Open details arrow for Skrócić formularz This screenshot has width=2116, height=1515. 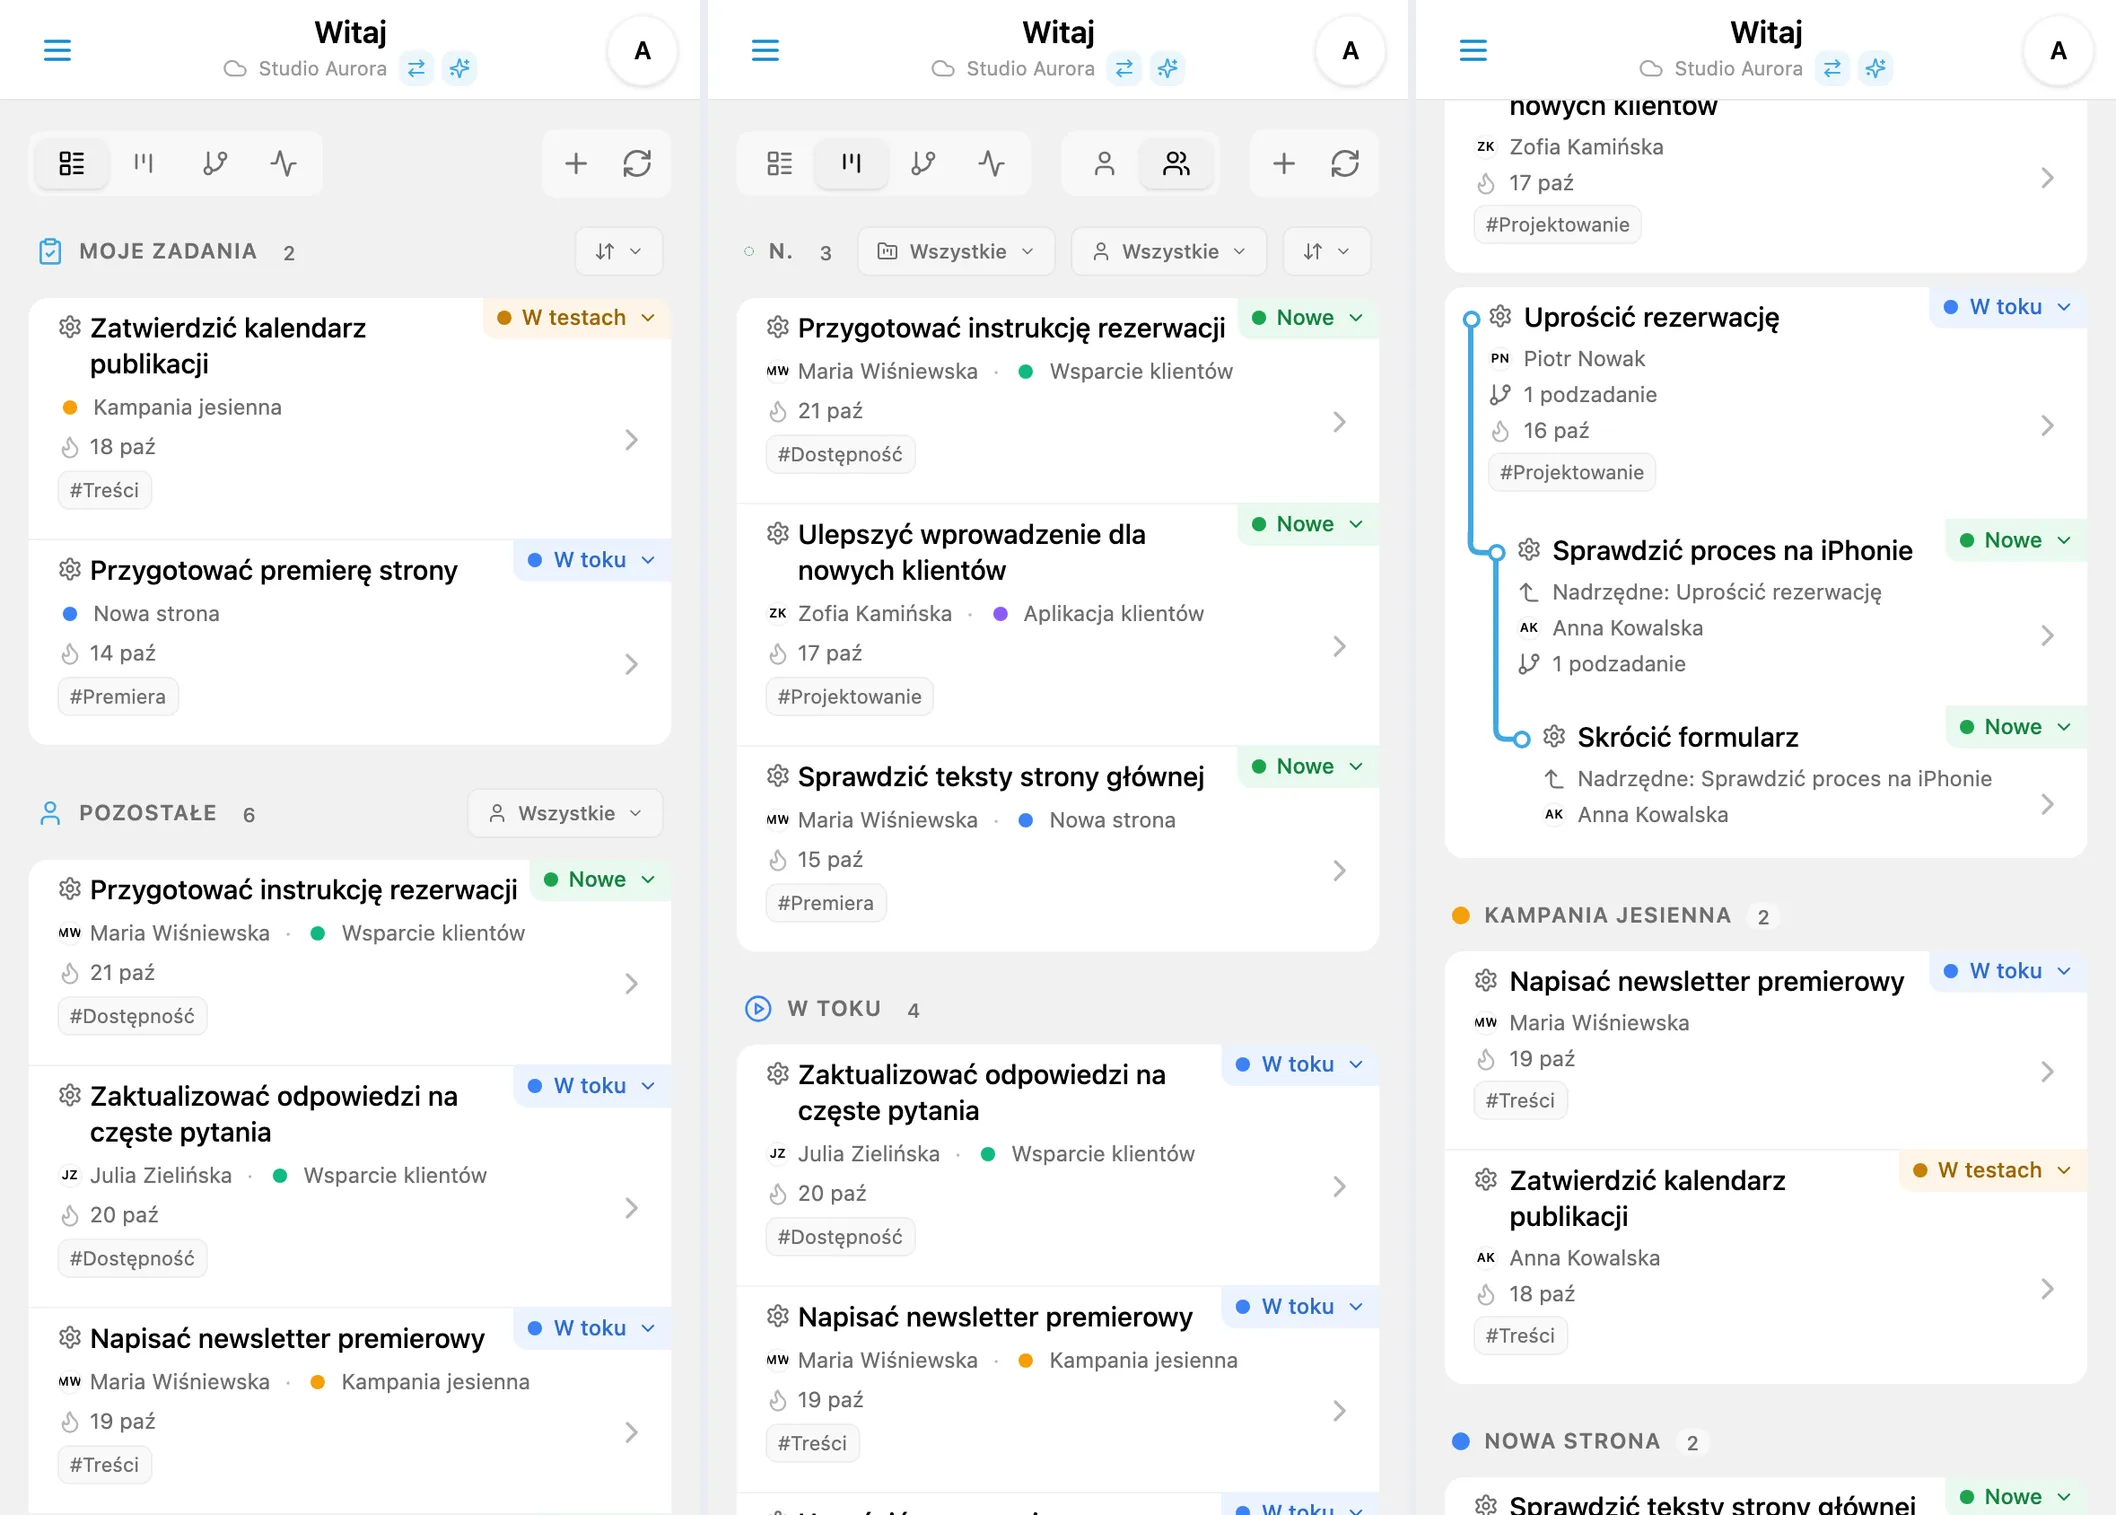click(x=2048, y=804)
